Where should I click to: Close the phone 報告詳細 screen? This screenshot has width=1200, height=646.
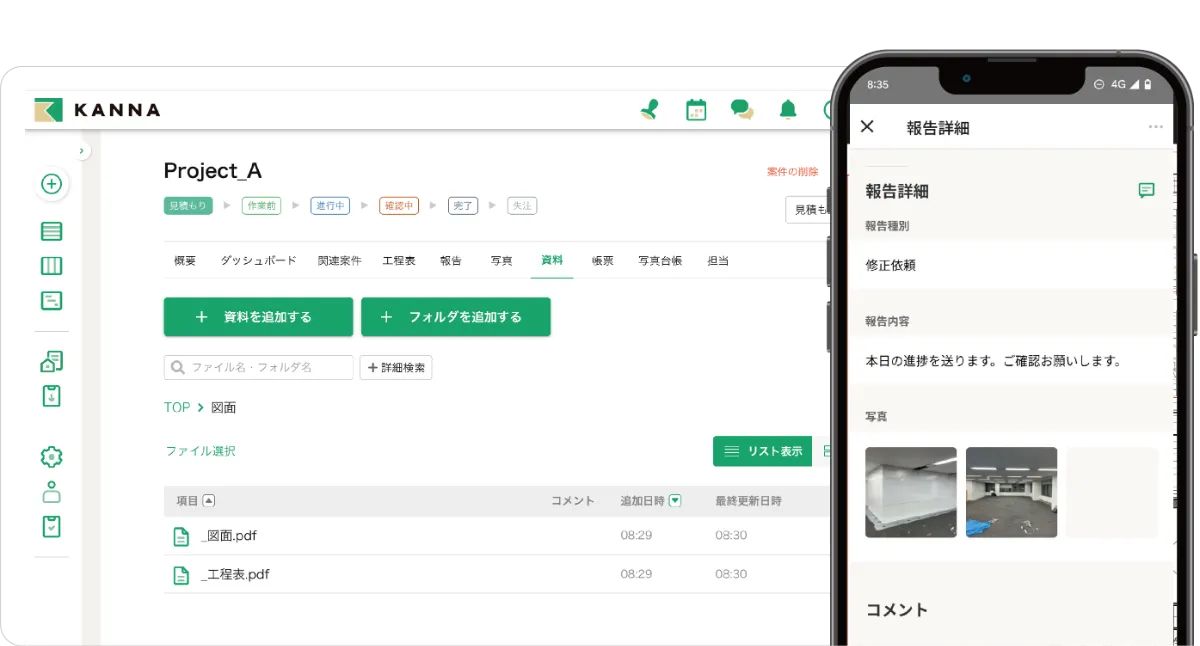coord(867,126)
